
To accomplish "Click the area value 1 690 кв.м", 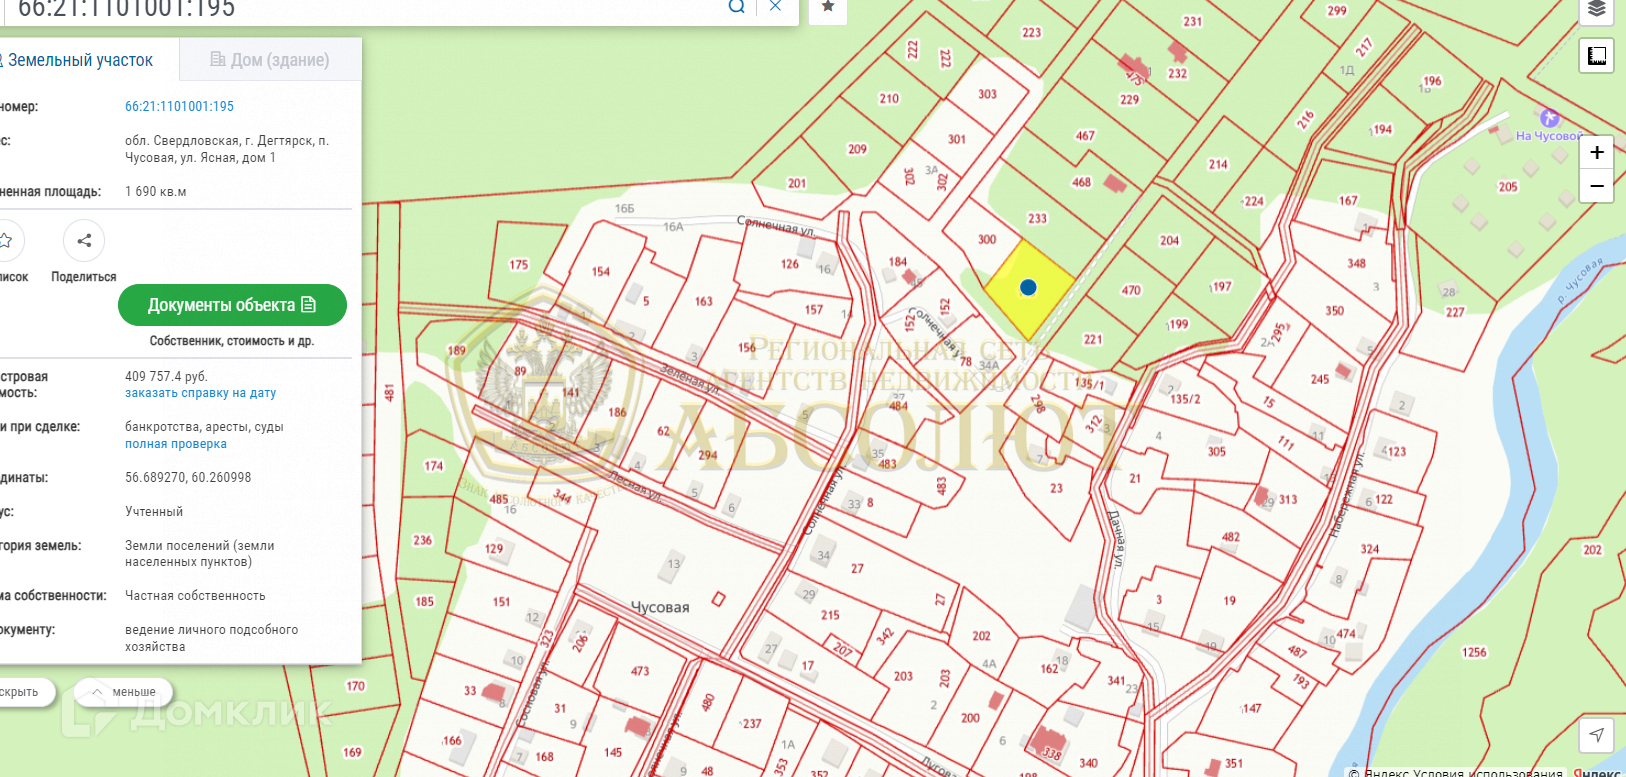I will tap(155, 191).
